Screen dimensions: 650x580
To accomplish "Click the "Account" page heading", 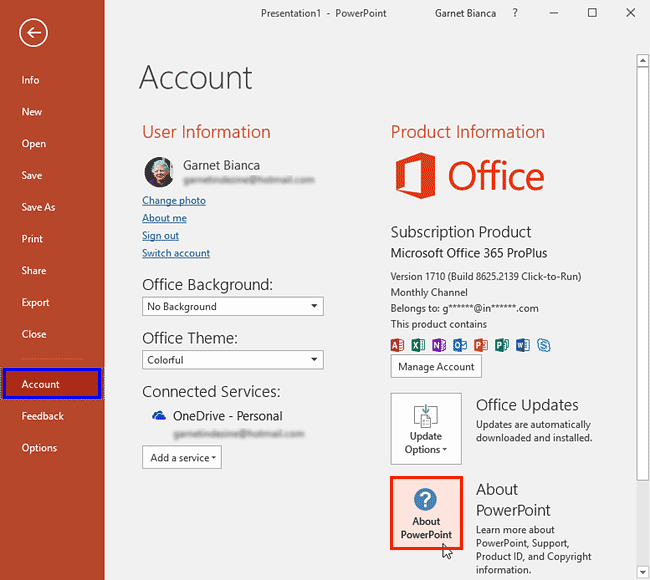I will coord(196,78).
